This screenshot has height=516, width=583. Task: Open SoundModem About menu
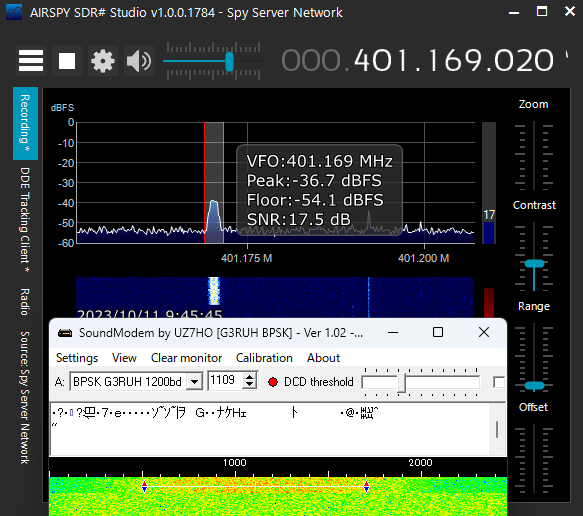[323, 358]
